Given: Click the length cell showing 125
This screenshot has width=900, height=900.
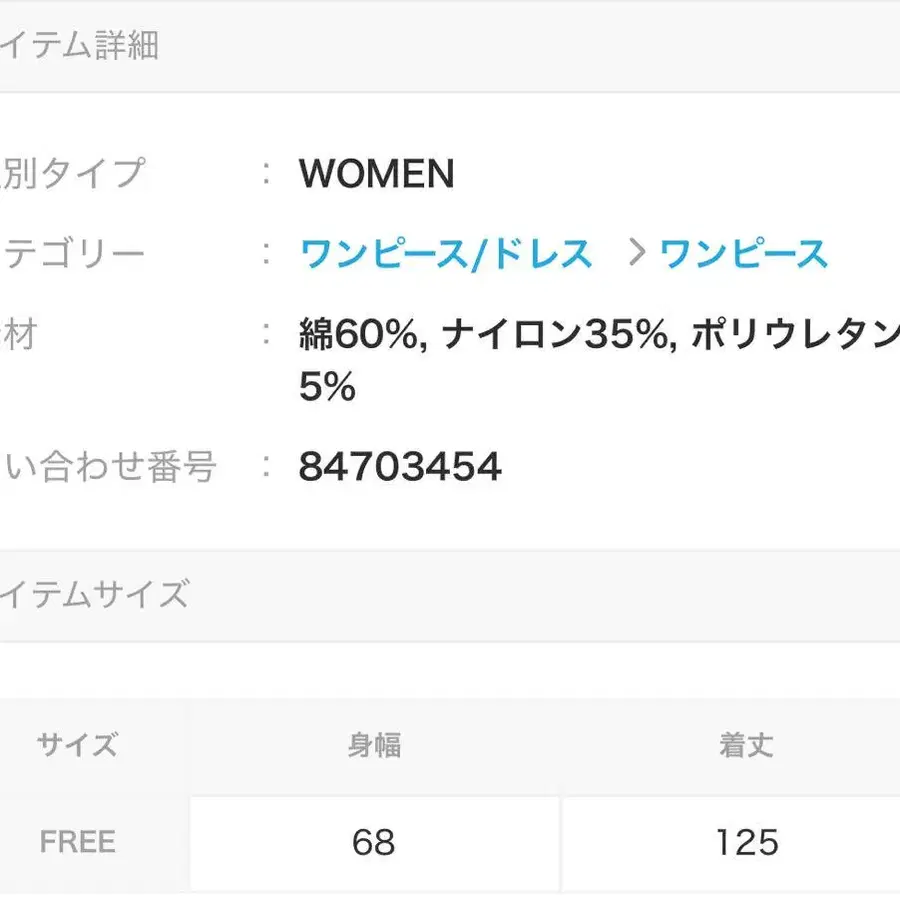Looking at the screenshot, I should (732, 843).
